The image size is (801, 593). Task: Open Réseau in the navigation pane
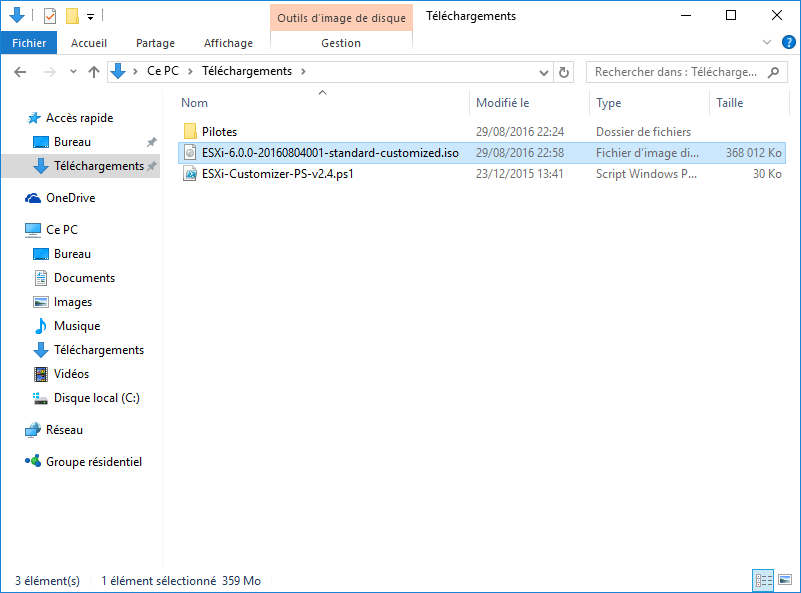(64, 430)
